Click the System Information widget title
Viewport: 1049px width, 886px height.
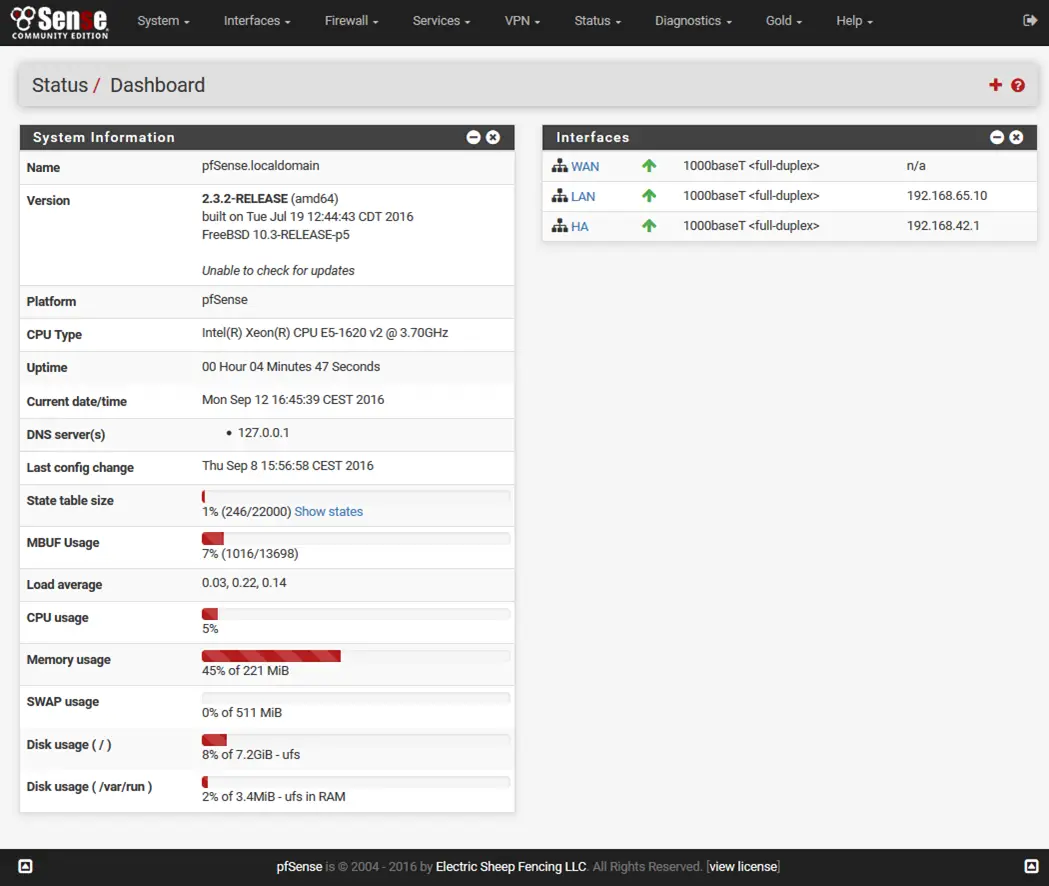pos(104,137)
